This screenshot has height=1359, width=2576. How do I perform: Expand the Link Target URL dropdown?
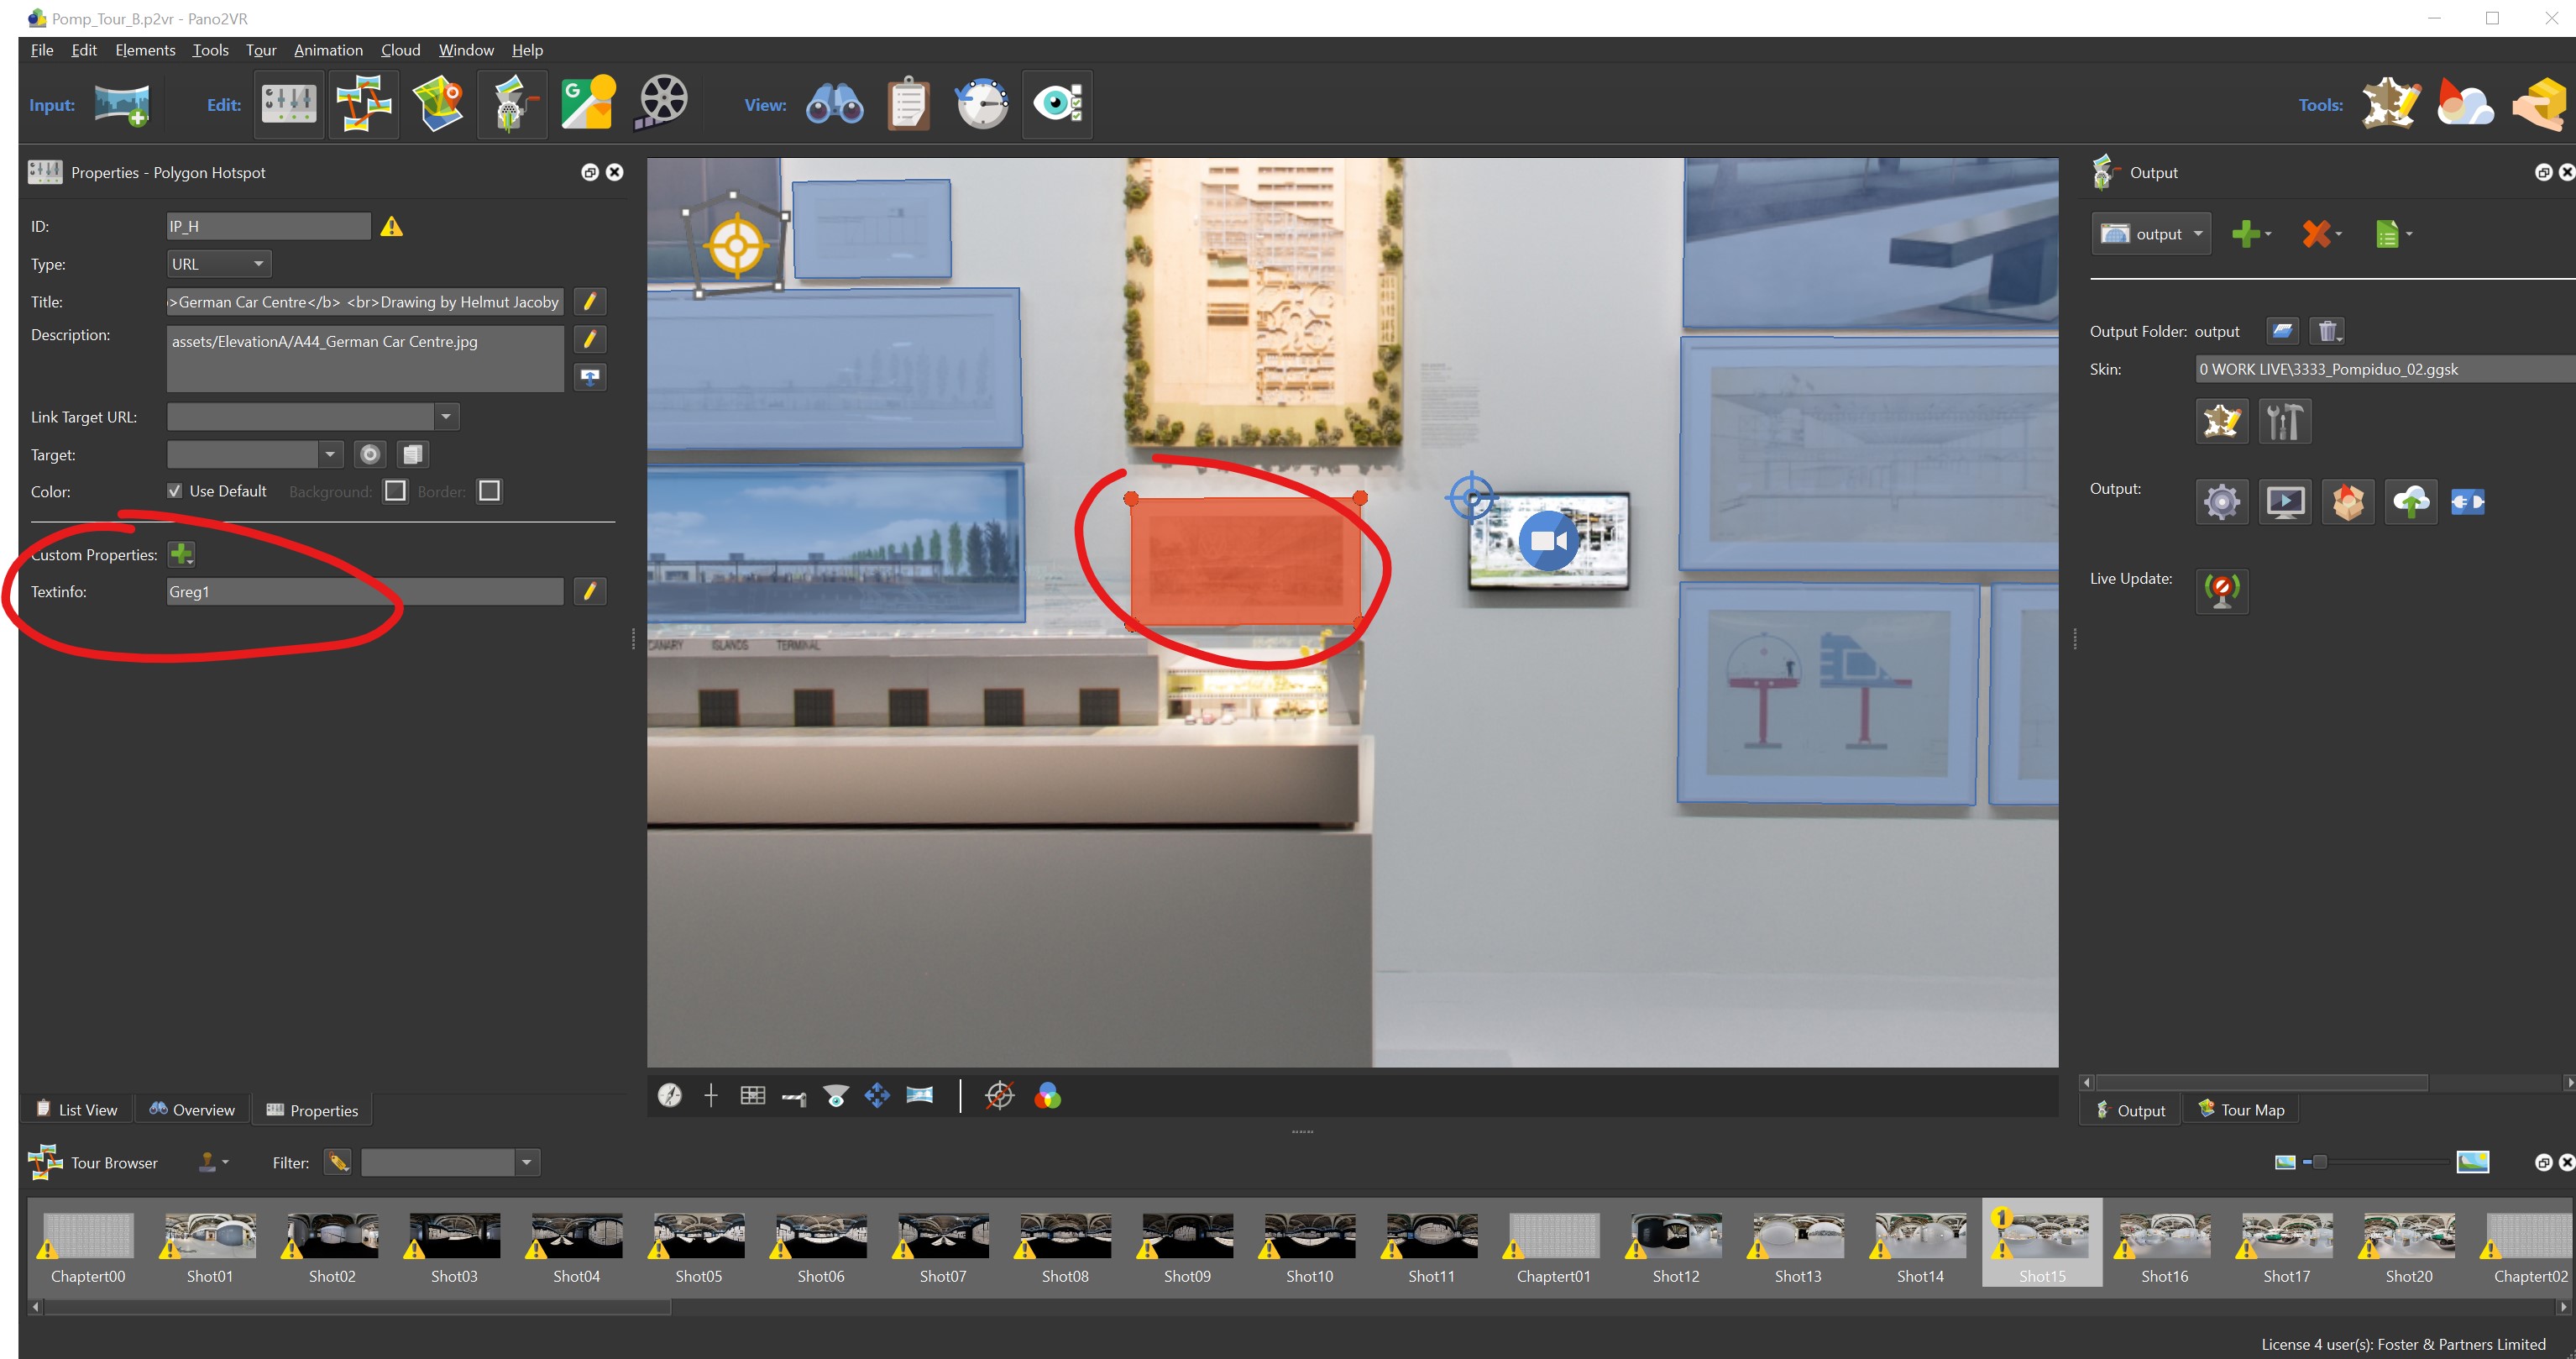click(445, 416)
